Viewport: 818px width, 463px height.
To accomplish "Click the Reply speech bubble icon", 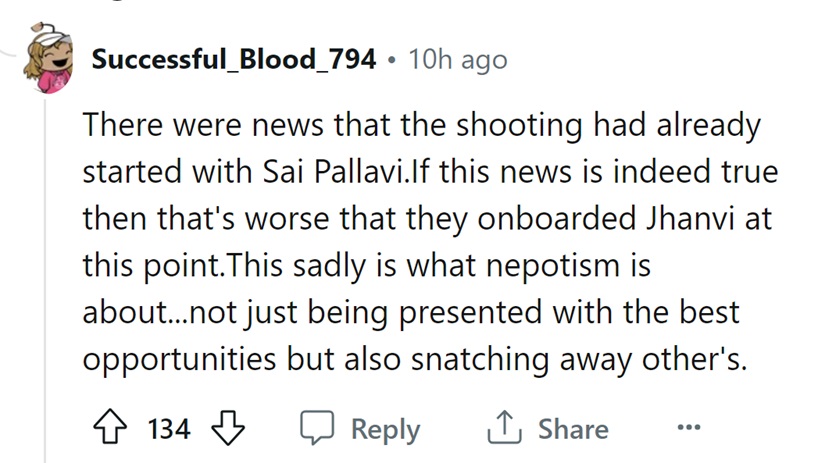I will (320, 429).
